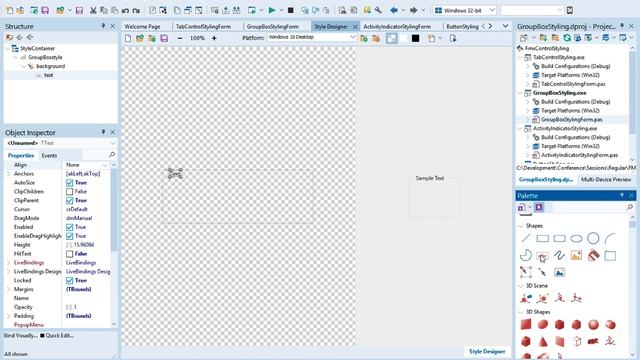This screenshot has height=360, width=640.
Task: Switch to the GroupBoxStylingForm tab
Action: (273, 27)
